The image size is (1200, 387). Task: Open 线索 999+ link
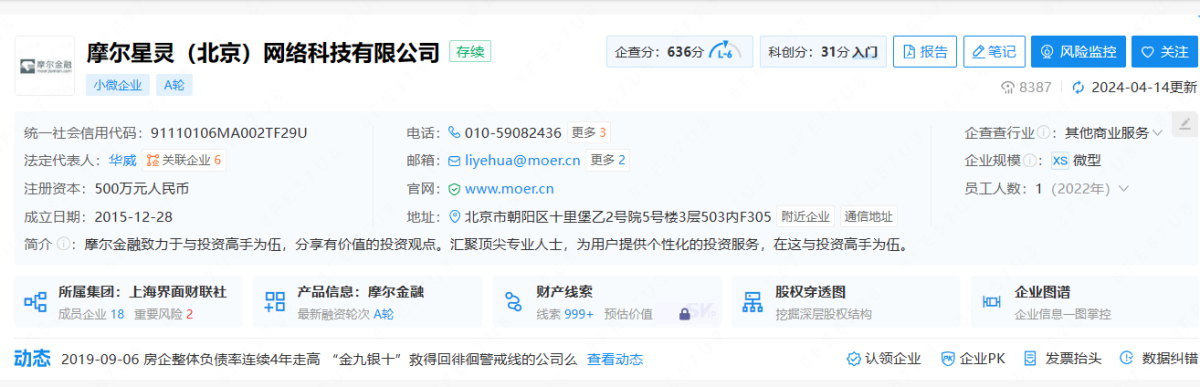(x=565, y=313)
